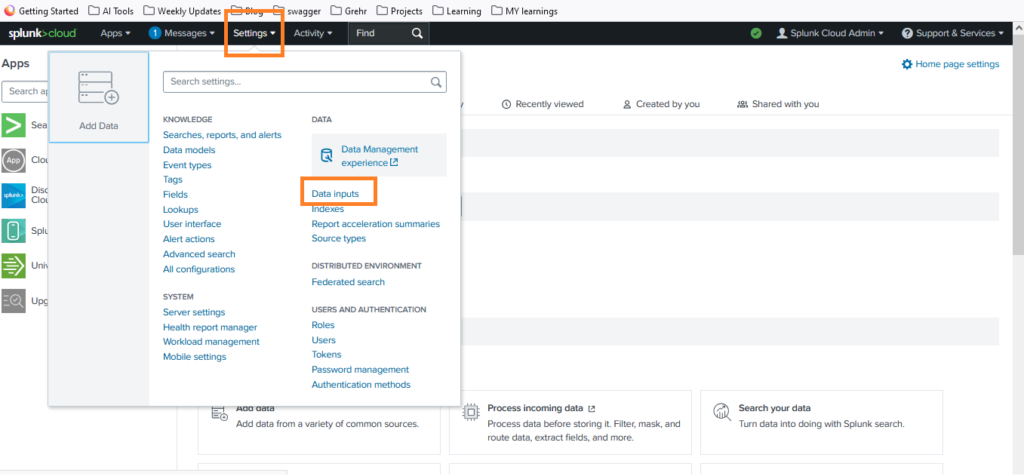Switch to the Recently viewed tab
The image size is (1024, 476).
542,104
